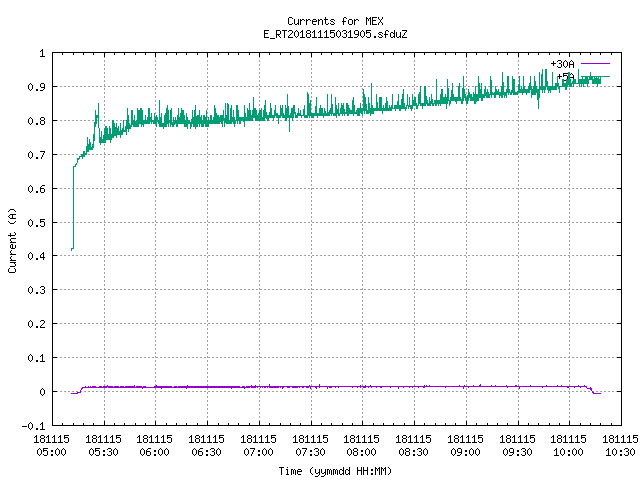Viewport: 640px width, 480px height.
Task: Click y-axis tick value 0.3
Action: [36, 290]
